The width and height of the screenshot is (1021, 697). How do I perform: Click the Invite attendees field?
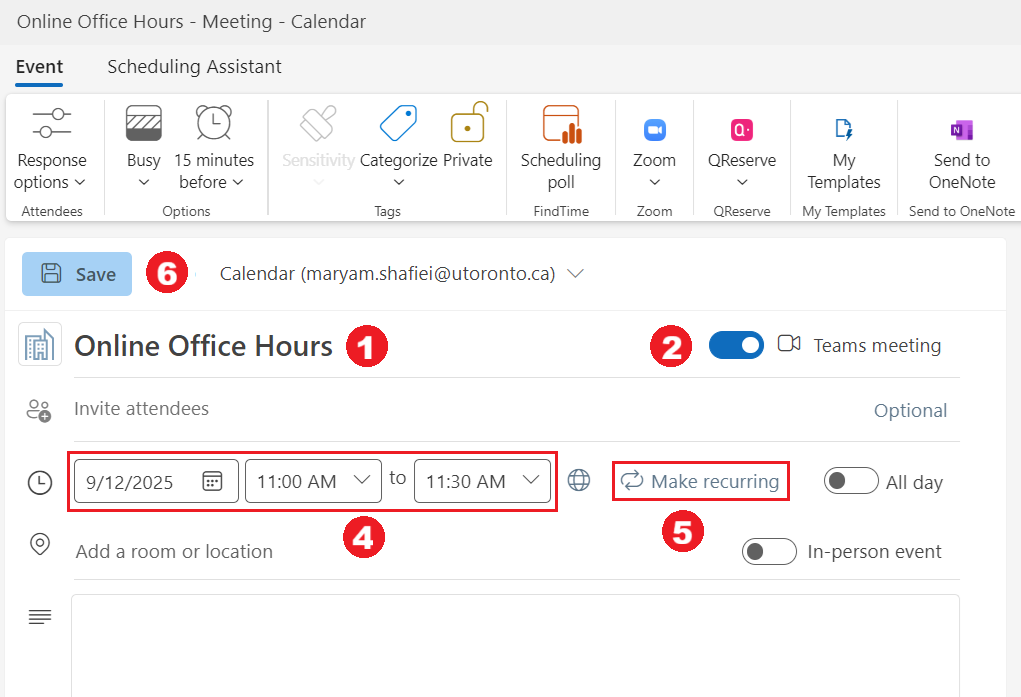pos(140,408)
